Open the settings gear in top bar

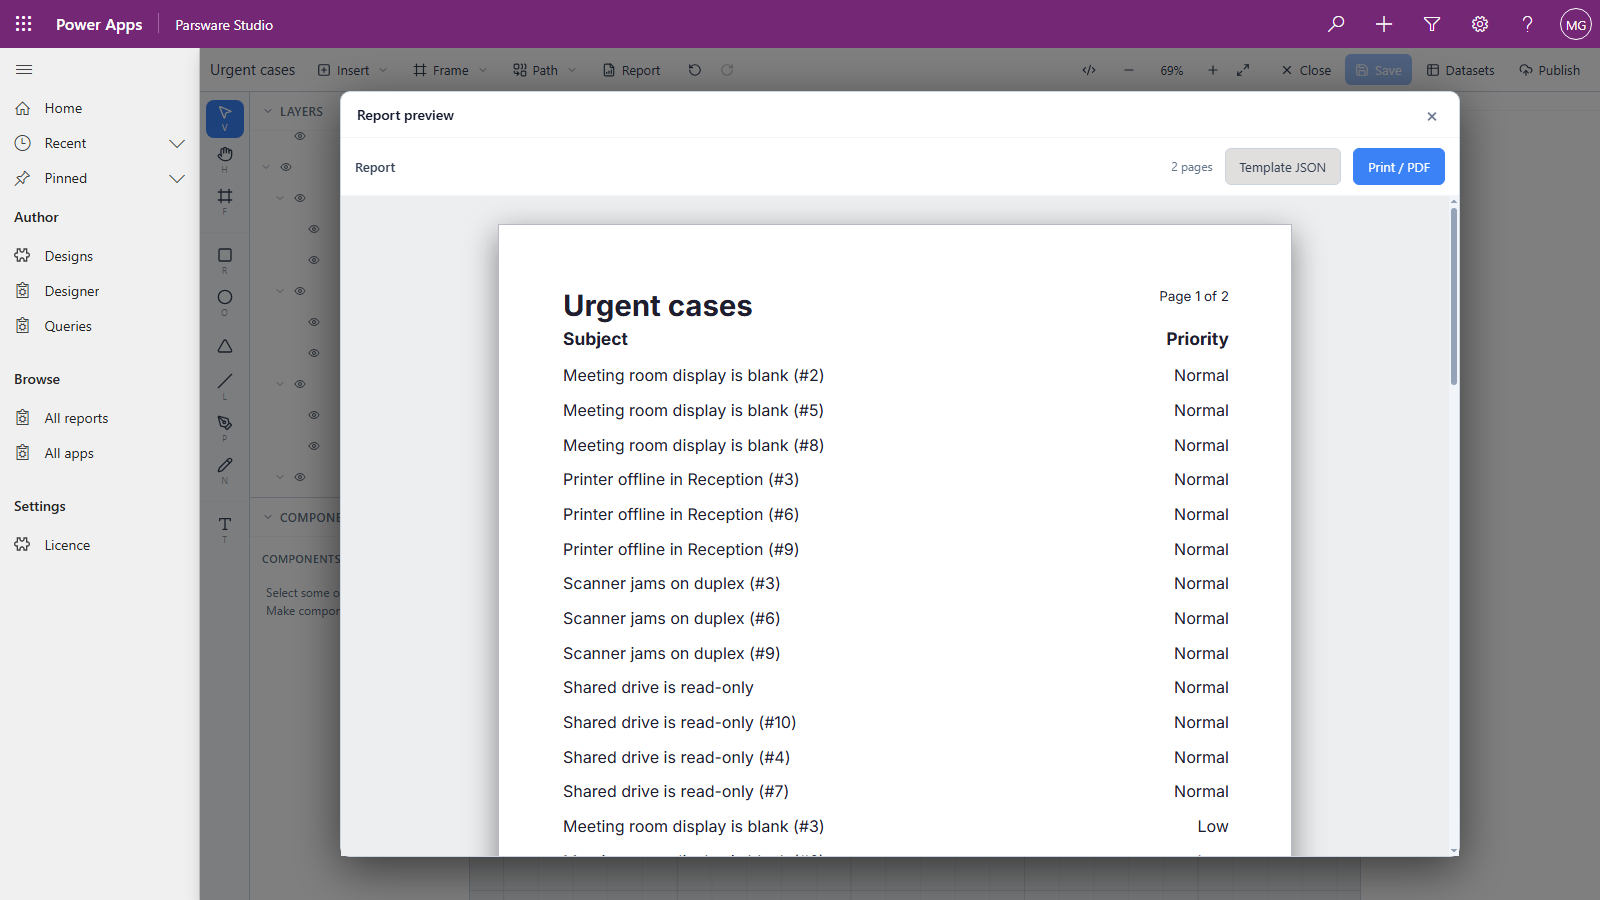[x=1480, y=24]
